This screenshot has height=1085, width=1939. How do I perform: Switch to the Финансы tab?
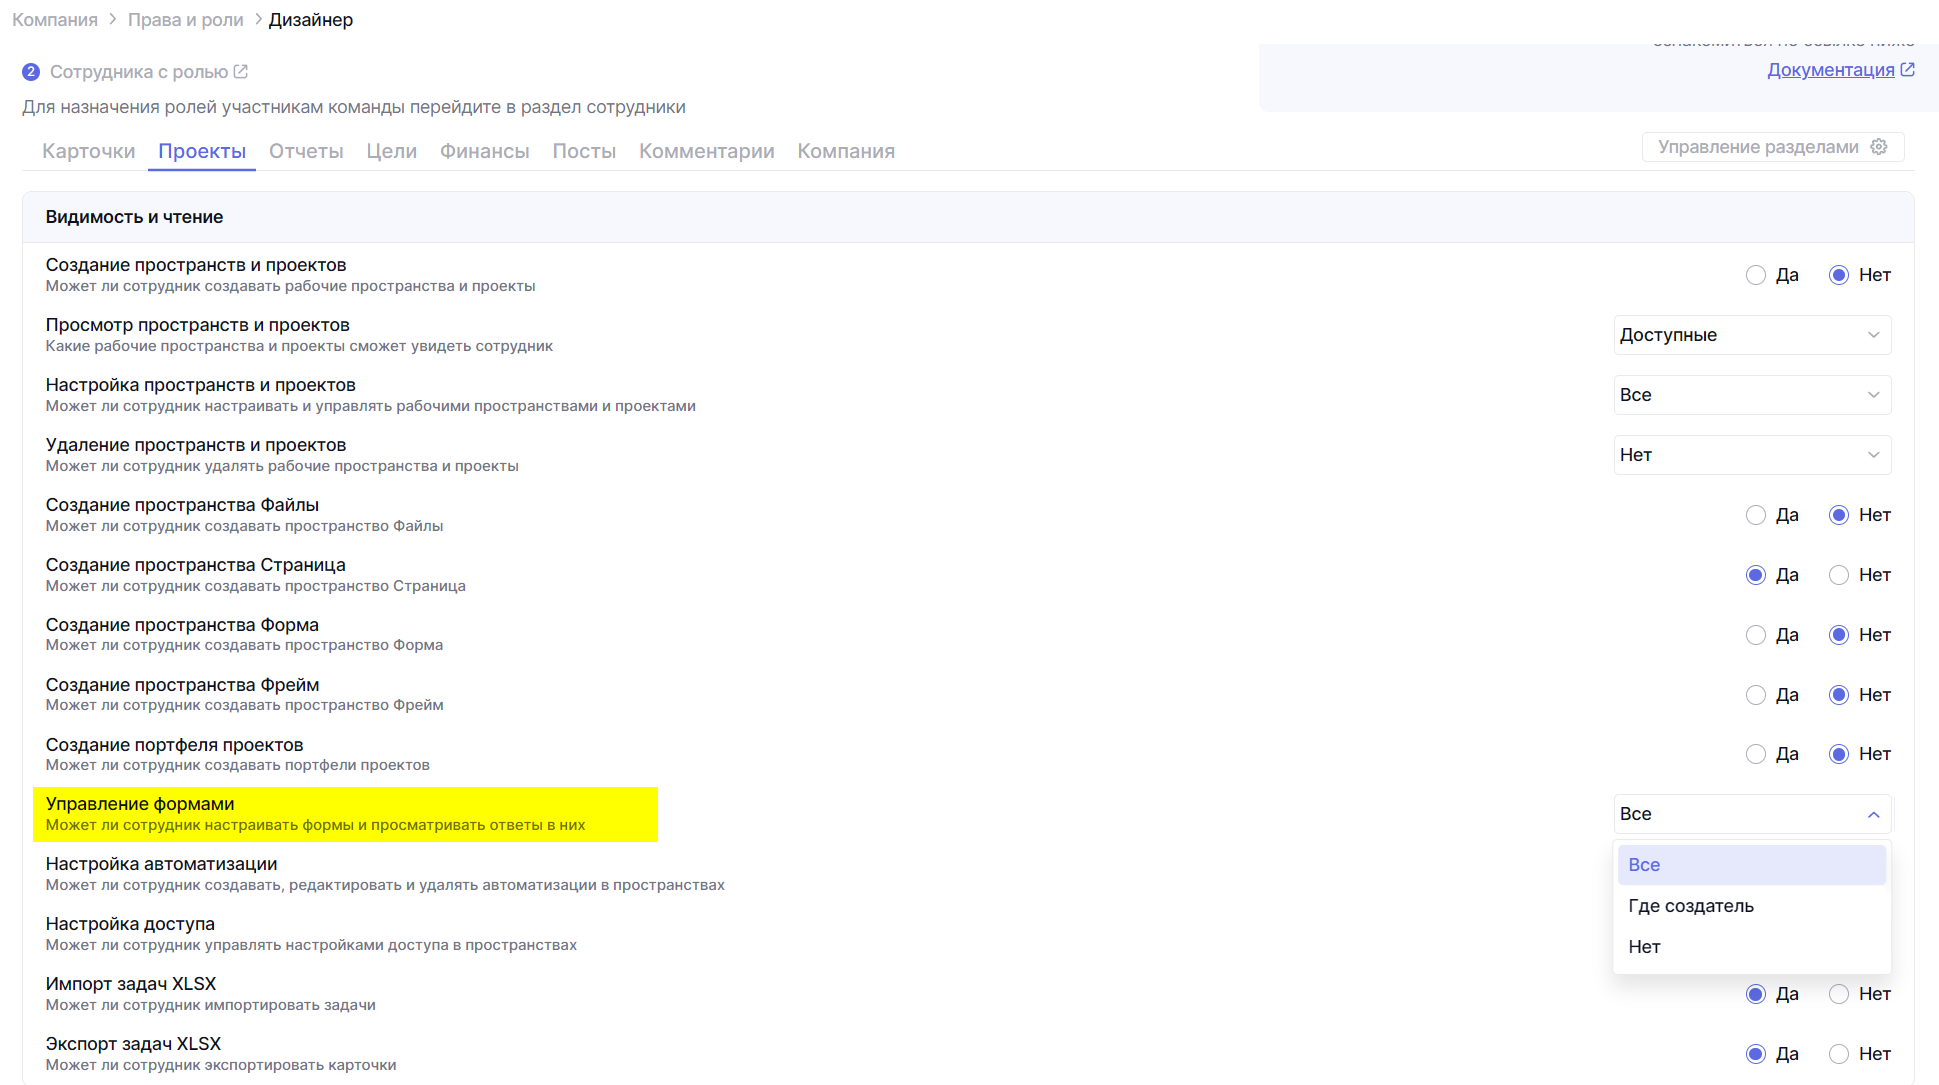(x=484, y=151)
